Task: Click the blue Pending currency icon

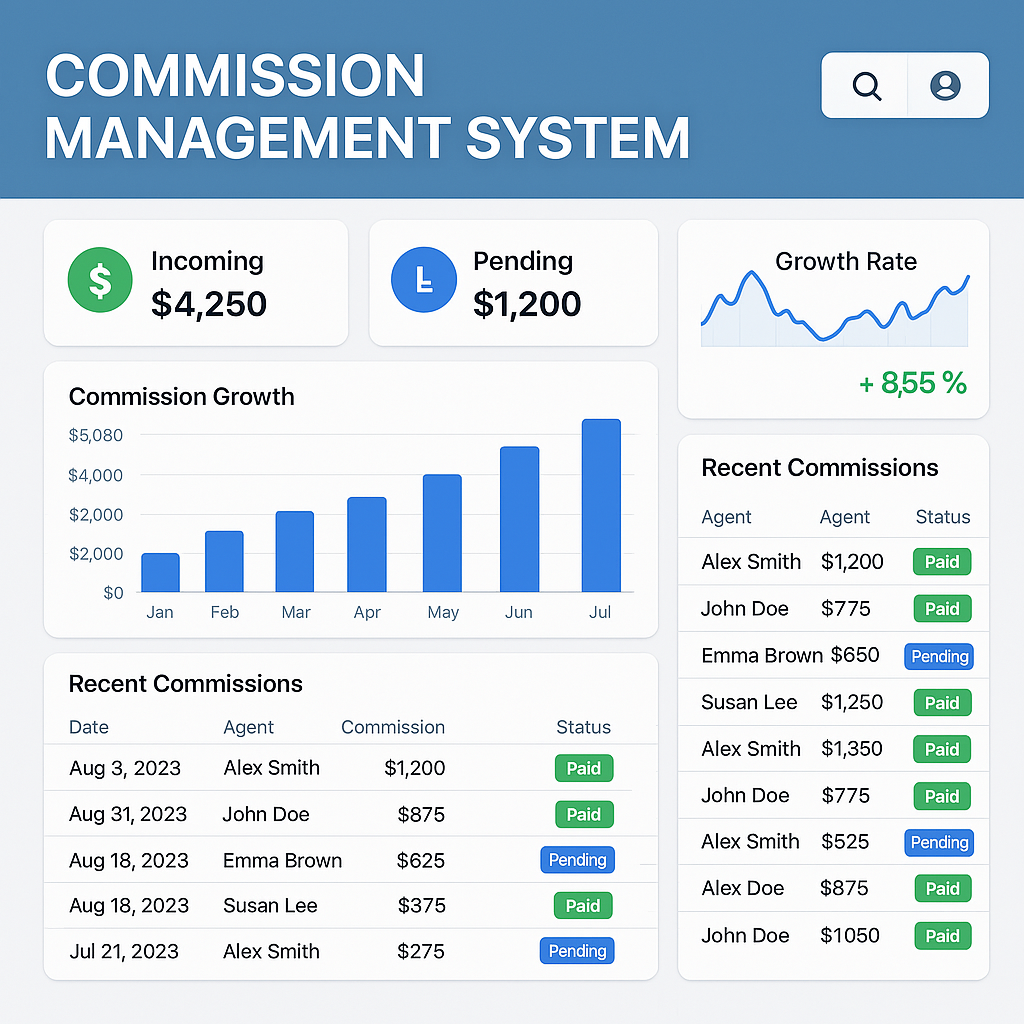Action: click(x=423, y=281)
